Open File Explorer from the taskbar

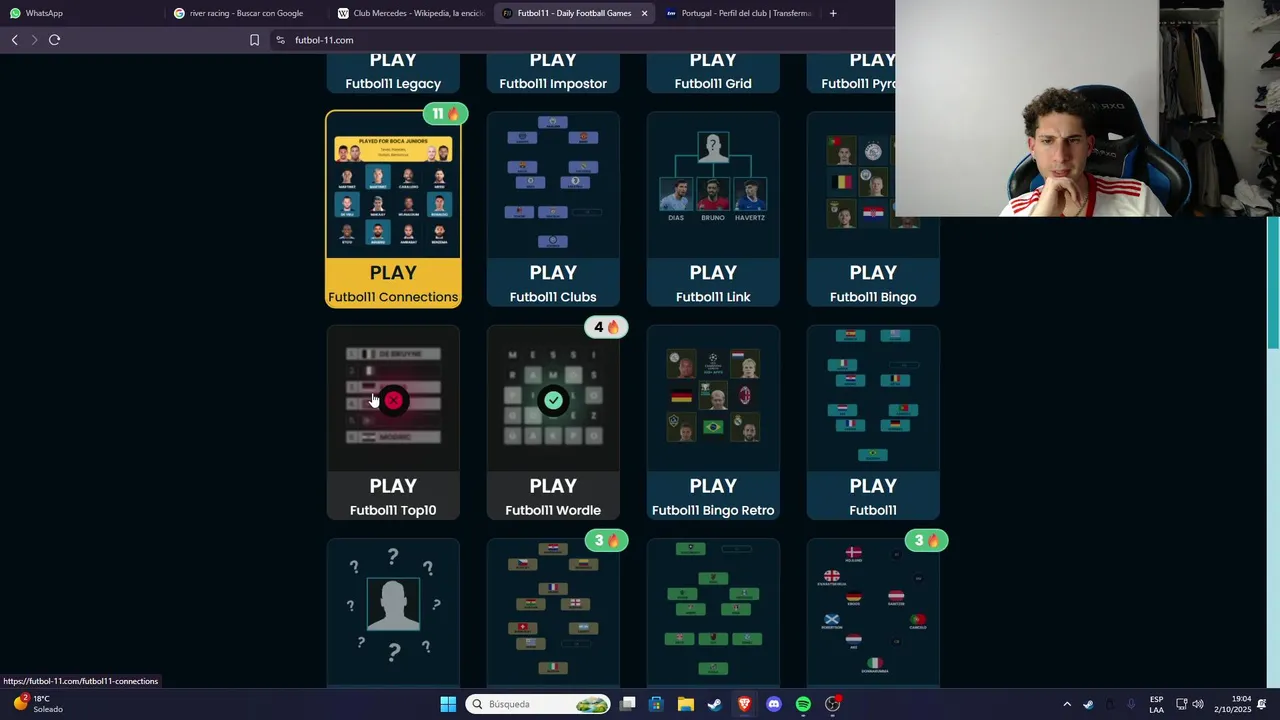pyautogui.click(x=685, y=704)
